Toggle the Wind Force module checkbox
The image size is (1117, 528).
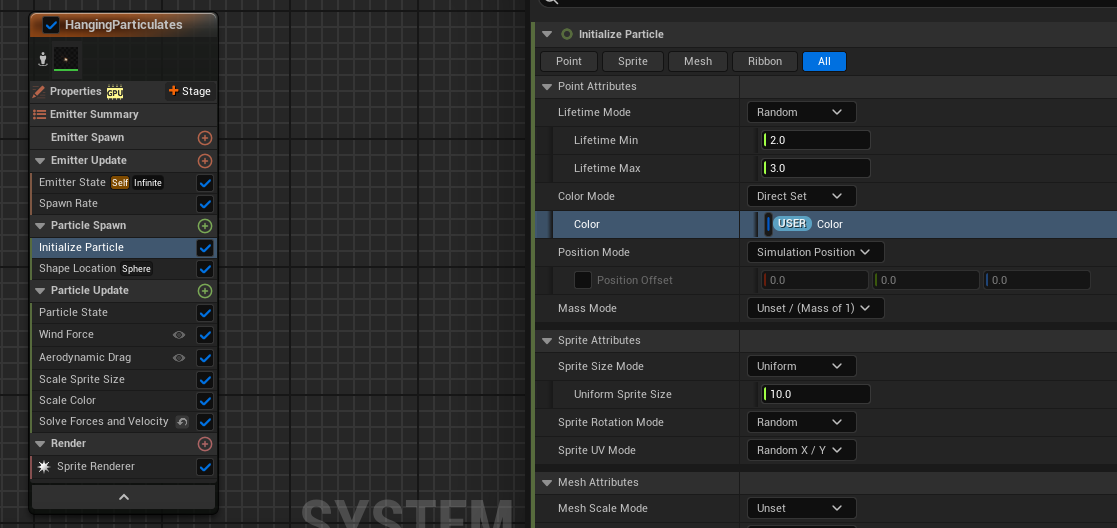click(x=205, y=335)
